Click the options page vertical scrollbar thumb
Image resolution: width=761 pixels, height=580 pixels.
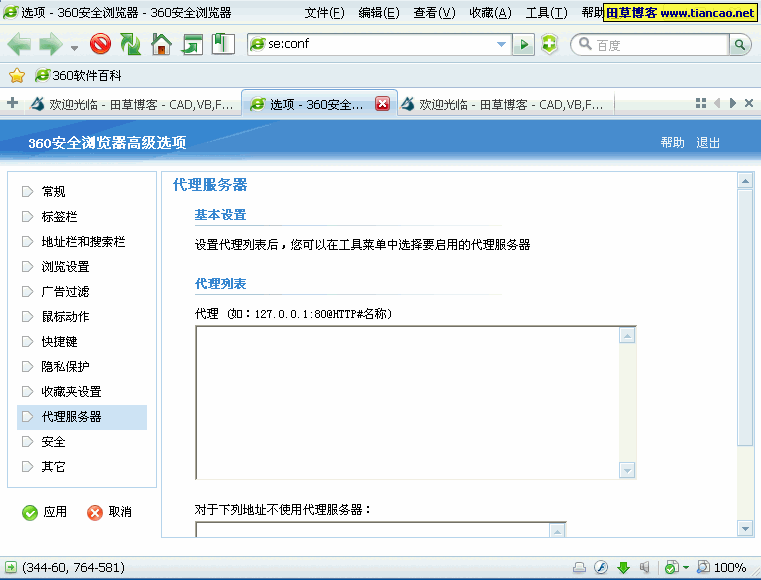coord(745,318)
